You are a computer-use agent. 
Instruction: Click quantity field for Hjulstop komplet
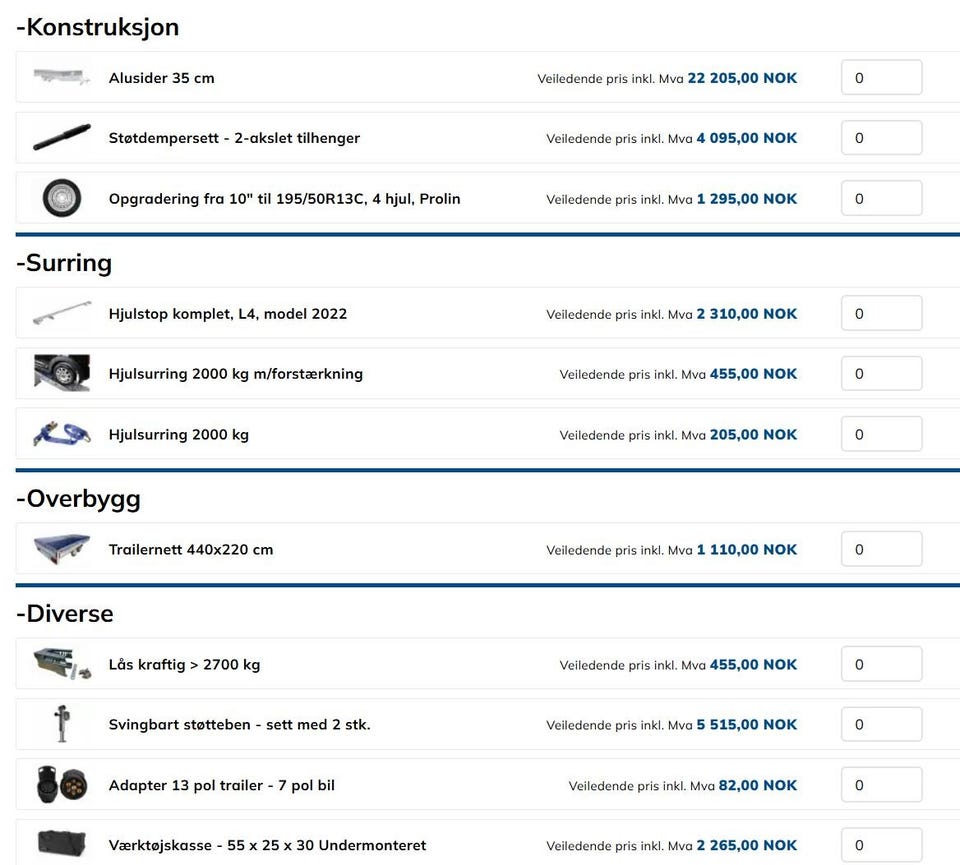tap(882, 313)
